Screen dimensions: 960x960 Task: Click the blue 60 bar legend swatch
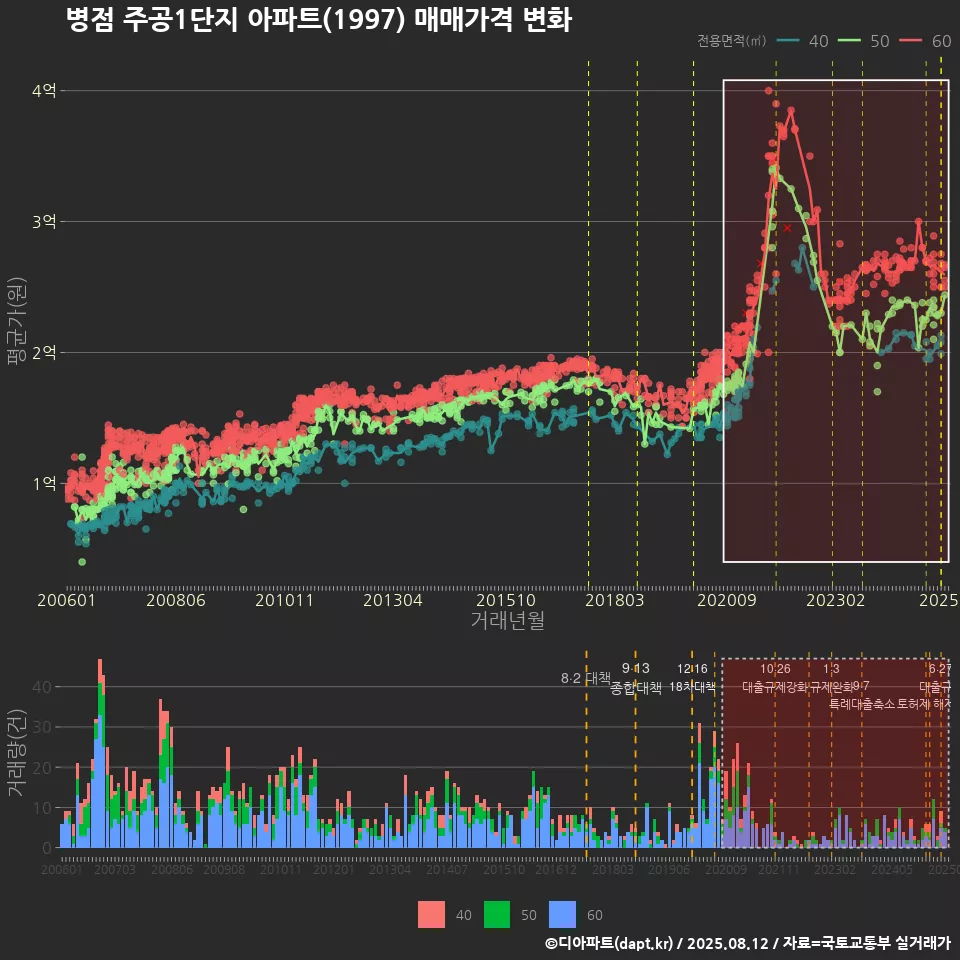pos(563,915)
